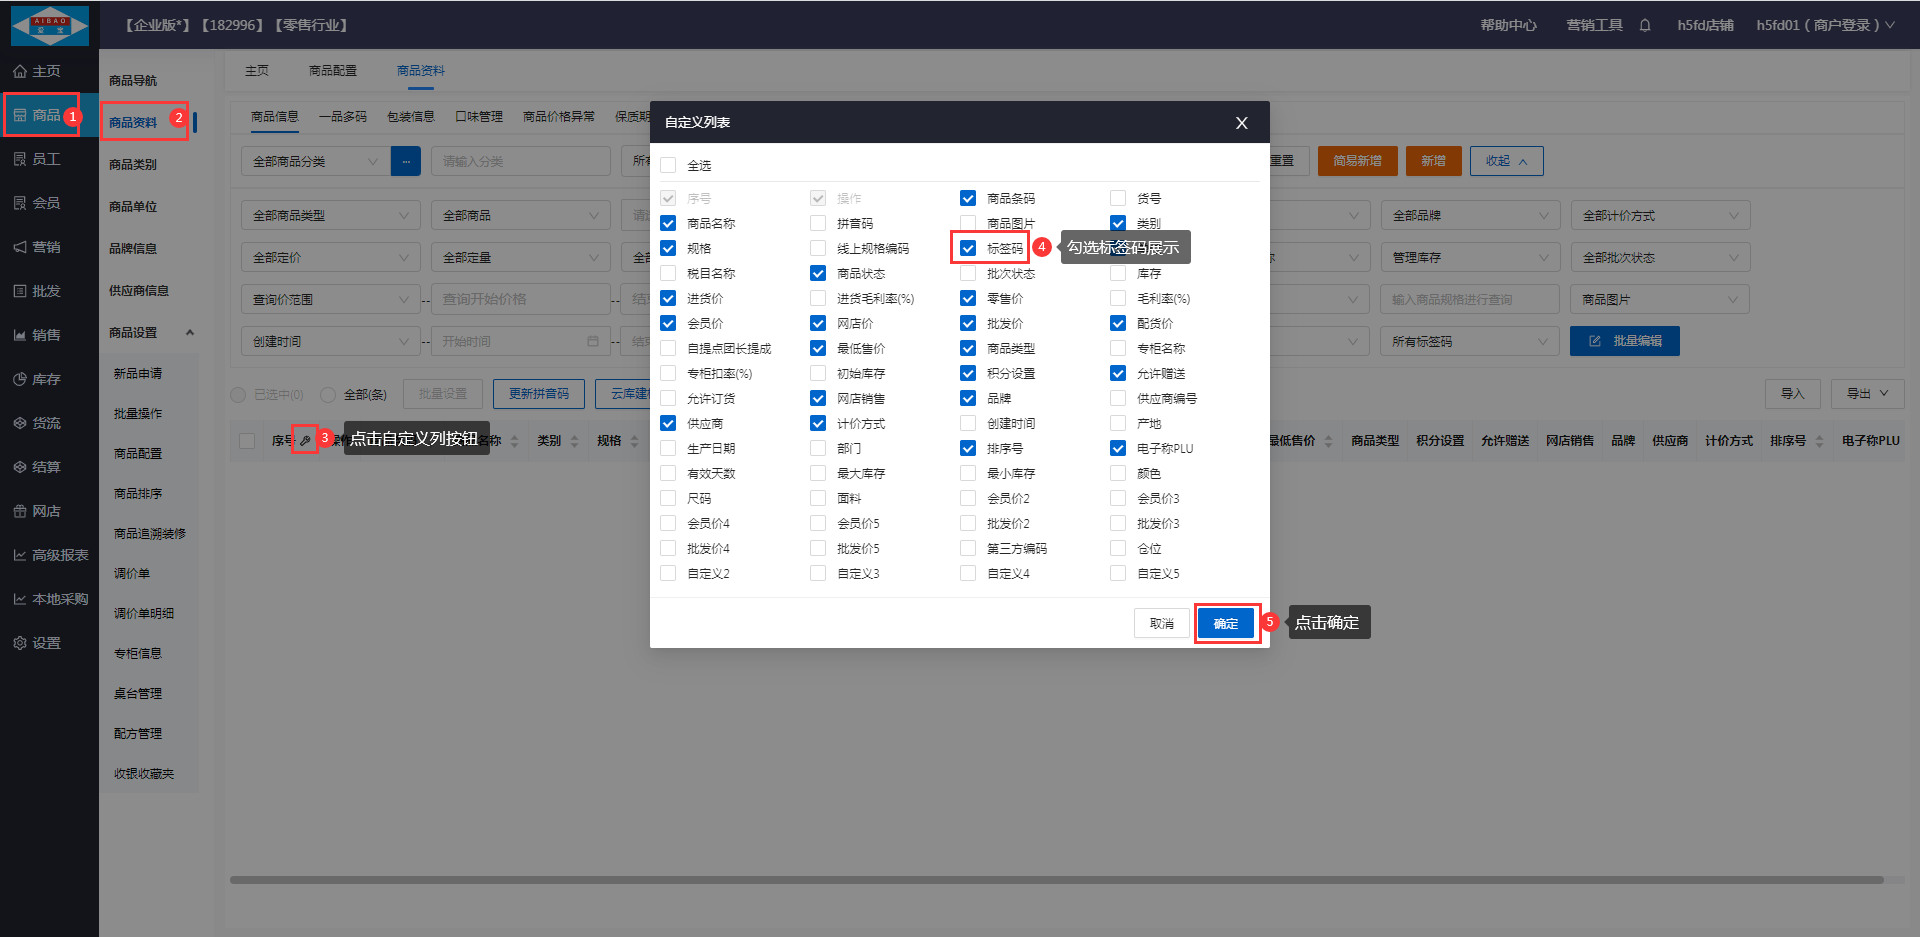Click the AIBAO logo icon

click(x=49, y=25)
